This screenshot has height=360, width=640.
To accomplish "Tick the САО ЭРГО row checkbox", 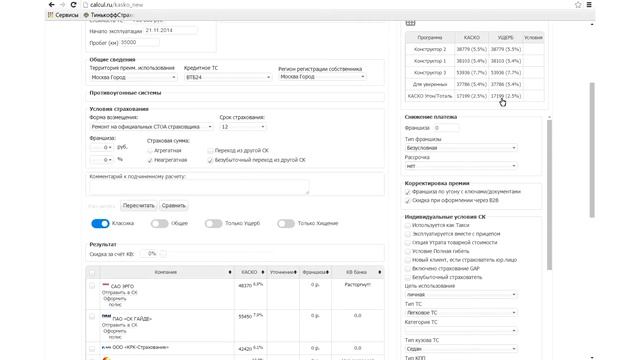I will click(92, 286).
